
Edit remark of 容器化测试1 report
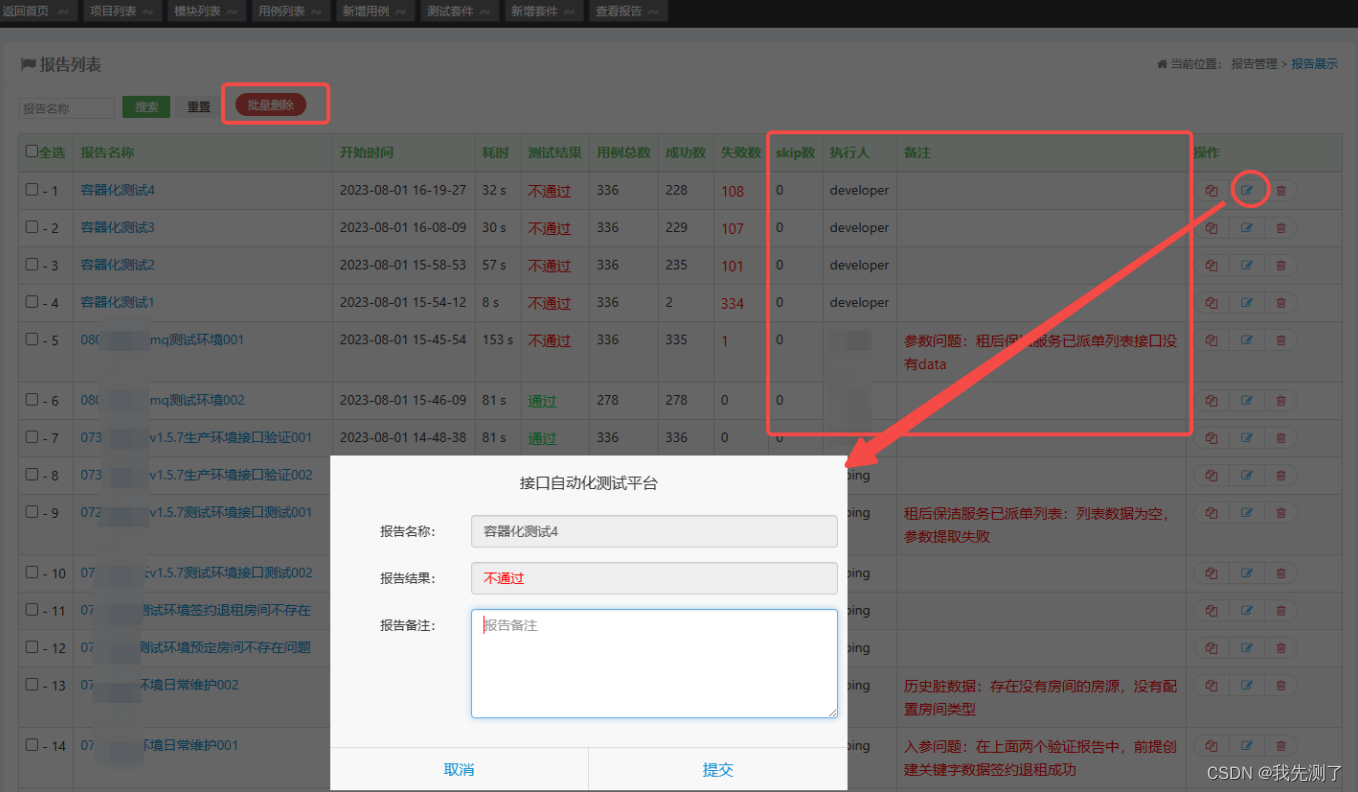tap(1247, 302)
